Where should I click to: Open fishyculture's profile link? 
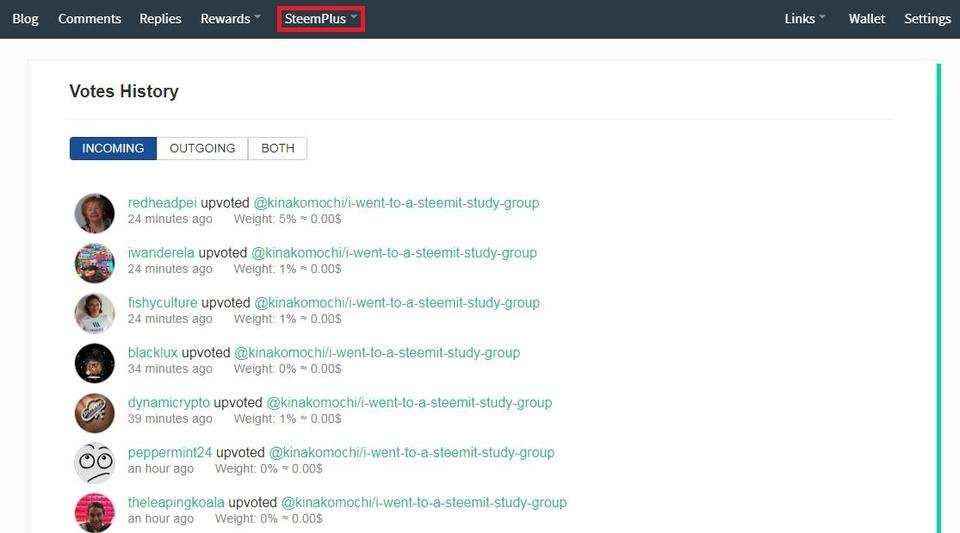pyautogui.click(x=162, y=303)
